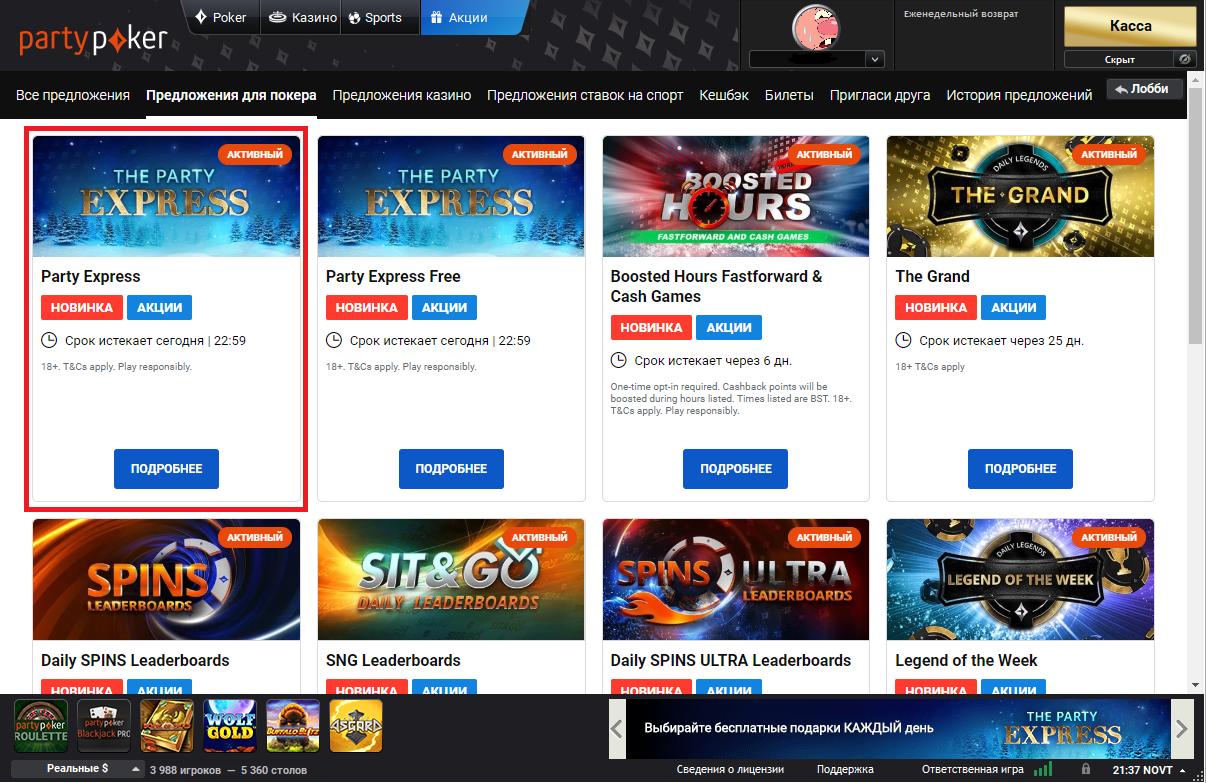The image size is (1206, 783).
Task: Switch to the Казино tab
Action: click(x=300, y=17)
